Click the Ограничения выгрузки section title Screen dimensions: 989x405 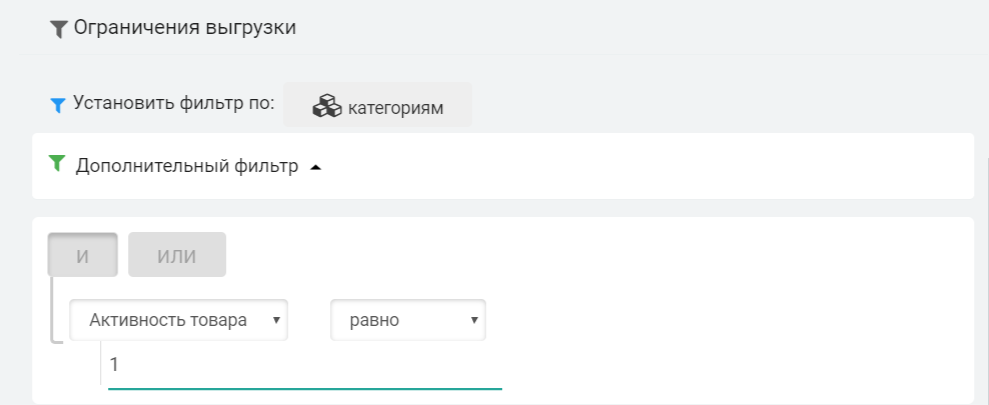click(185, 28)
